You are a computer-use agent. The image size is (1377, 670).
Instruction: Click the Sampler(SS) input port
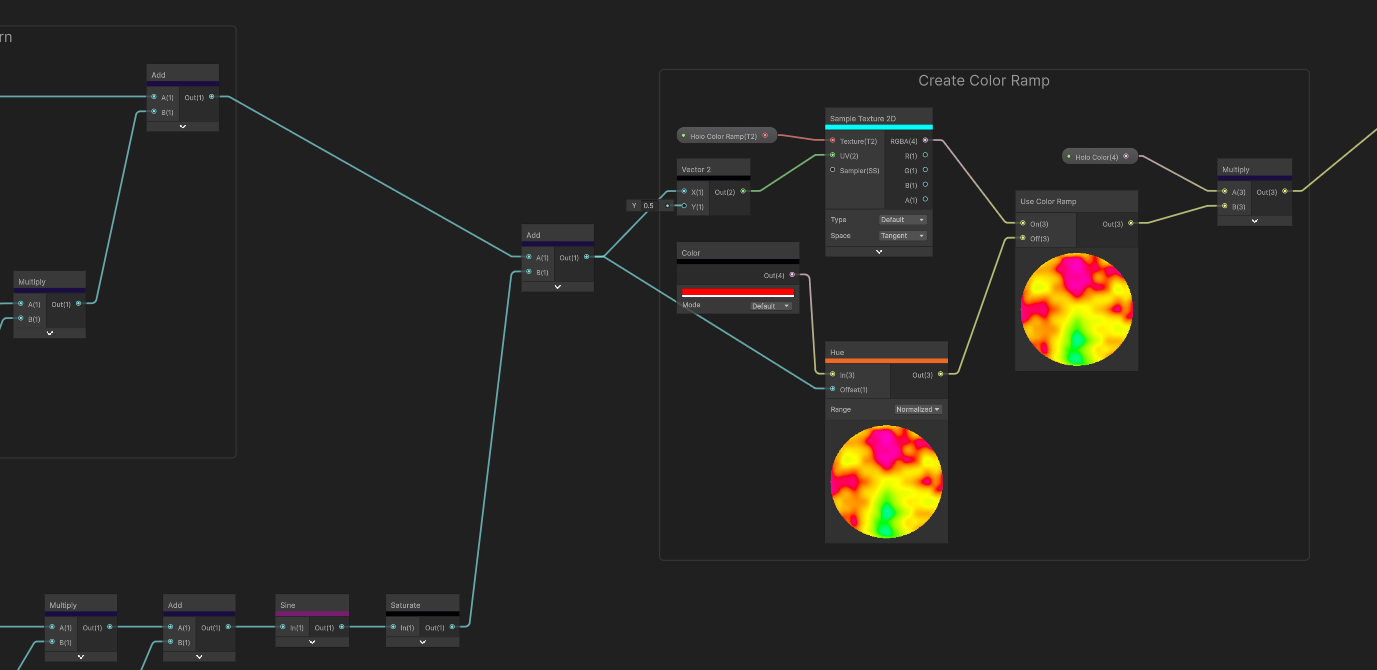832,170
